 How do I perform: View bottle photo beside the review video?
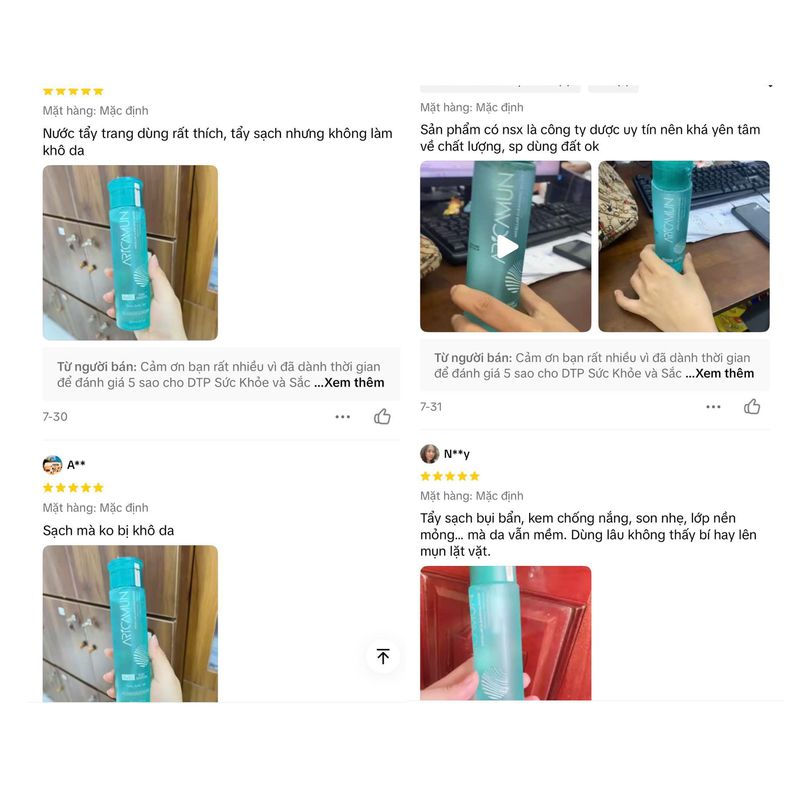pos(684,246)
